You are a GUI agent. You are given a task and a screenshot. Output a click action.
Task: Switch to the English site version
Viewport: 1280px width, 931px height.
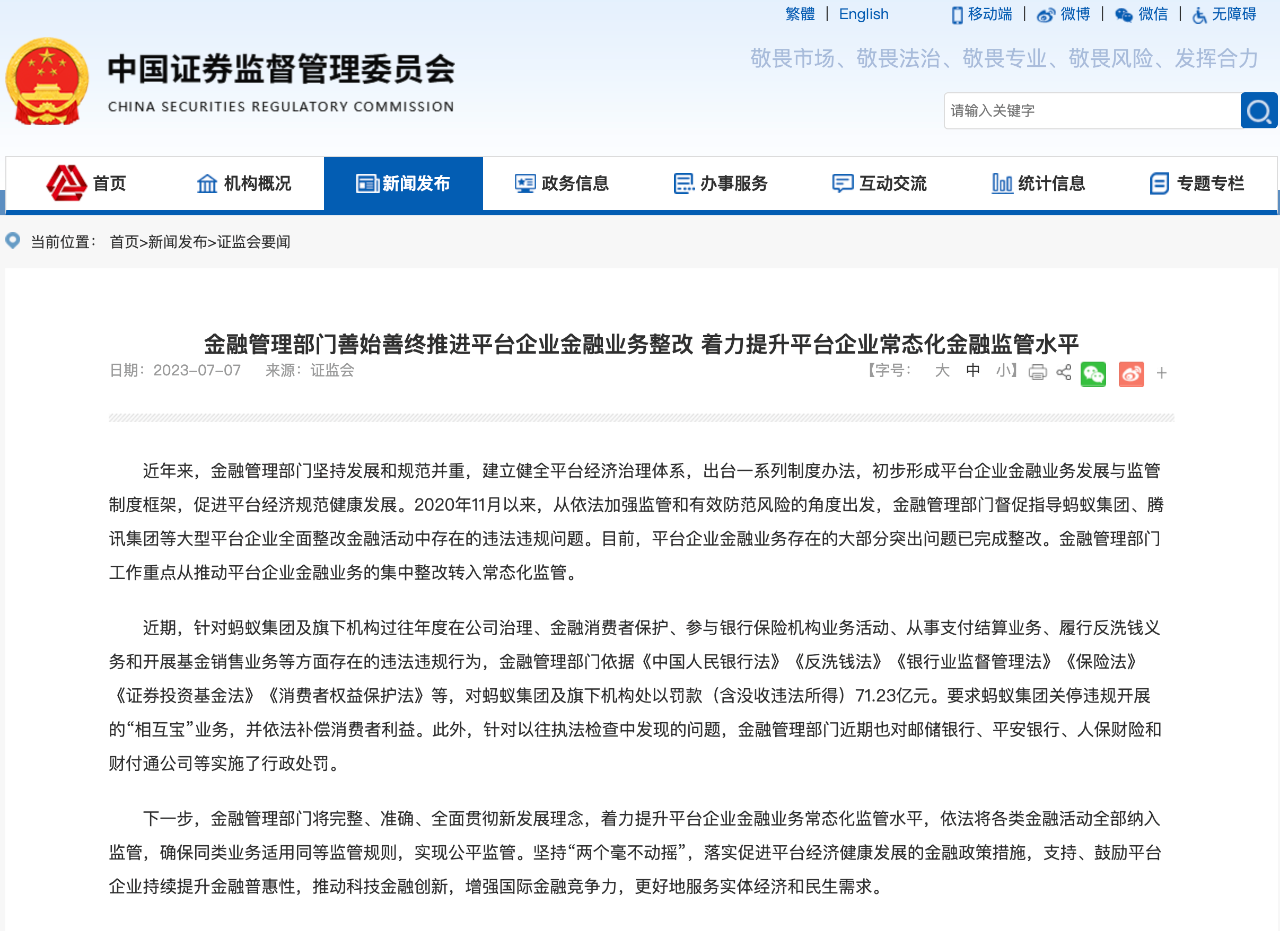tap(863, 14)
